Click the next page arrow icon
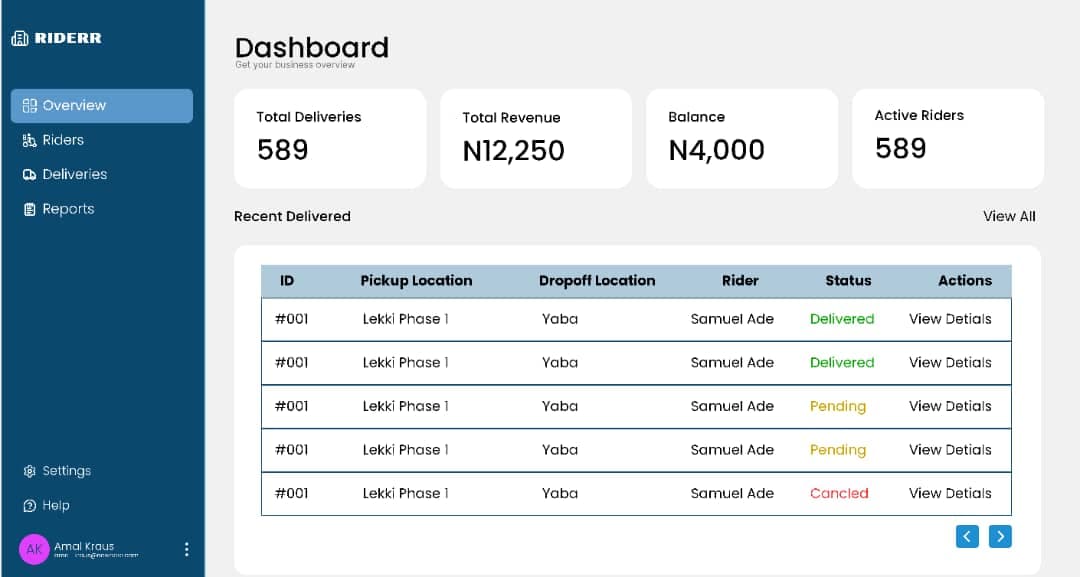The image size is (1080, 577). click(1000, 536)
